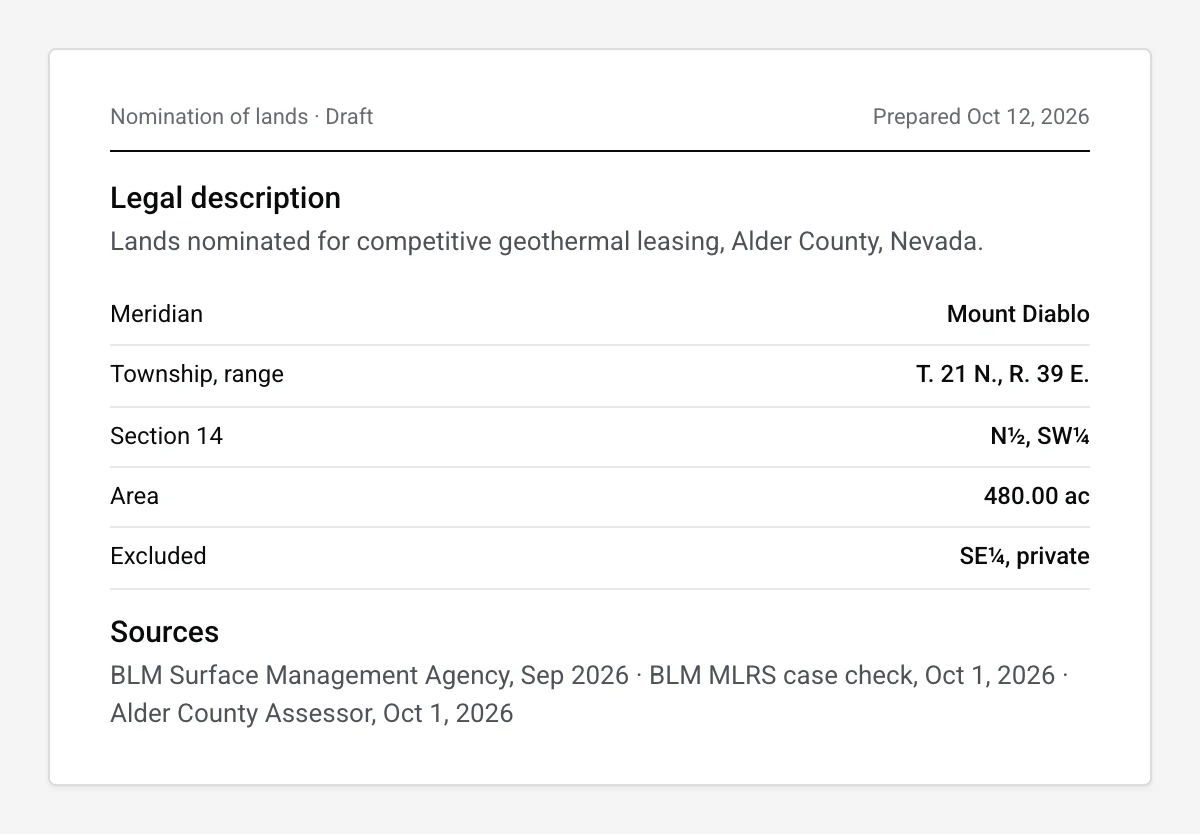The height and width of the screenshot is (836, 1200).
Task: Click the 'Excluded' row label
Action: [x=158, y=556]
